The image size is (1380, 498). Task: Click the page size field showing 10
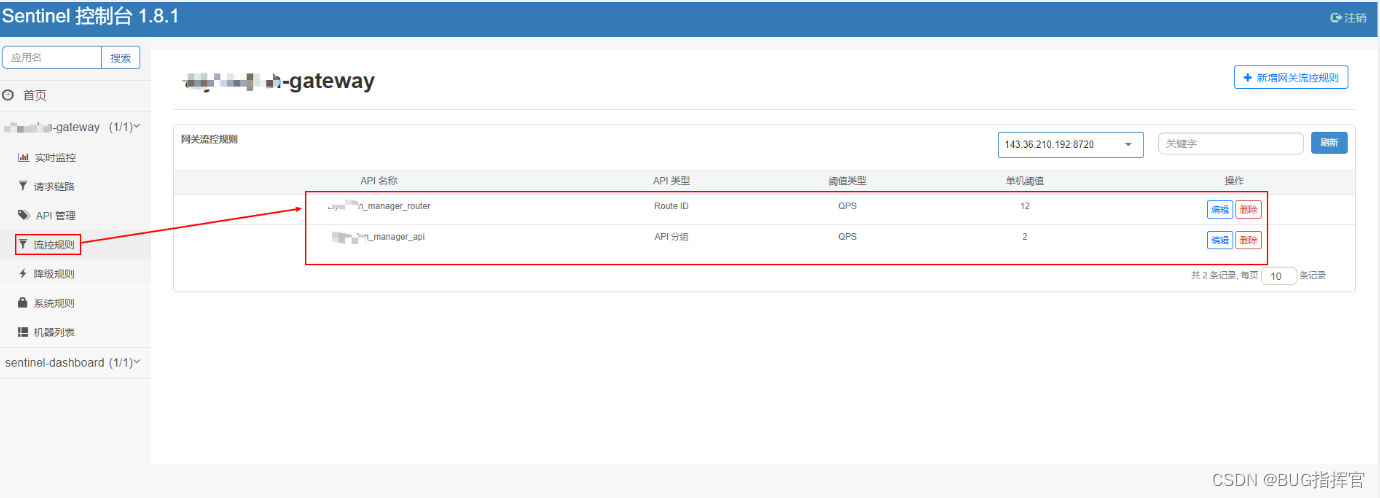pyautogui.click(x=1279, y=276)
